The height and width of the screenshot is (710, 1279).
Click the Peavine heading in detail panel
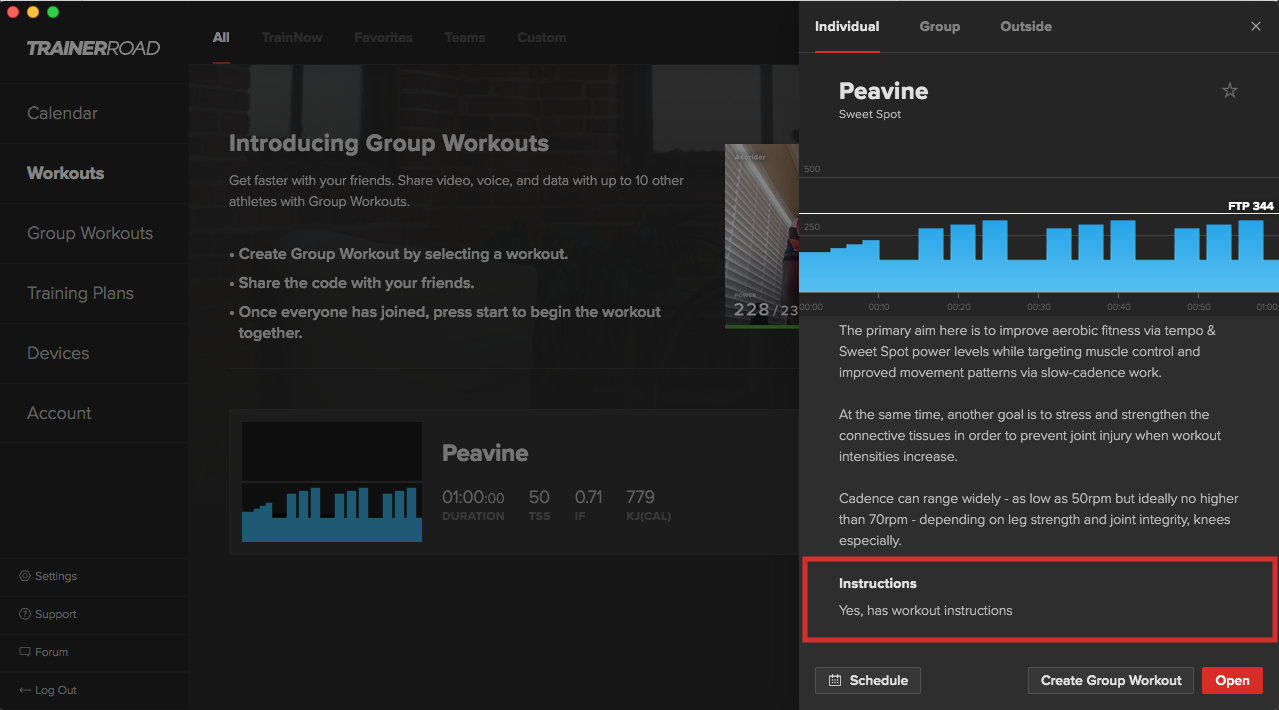[883, 91]
